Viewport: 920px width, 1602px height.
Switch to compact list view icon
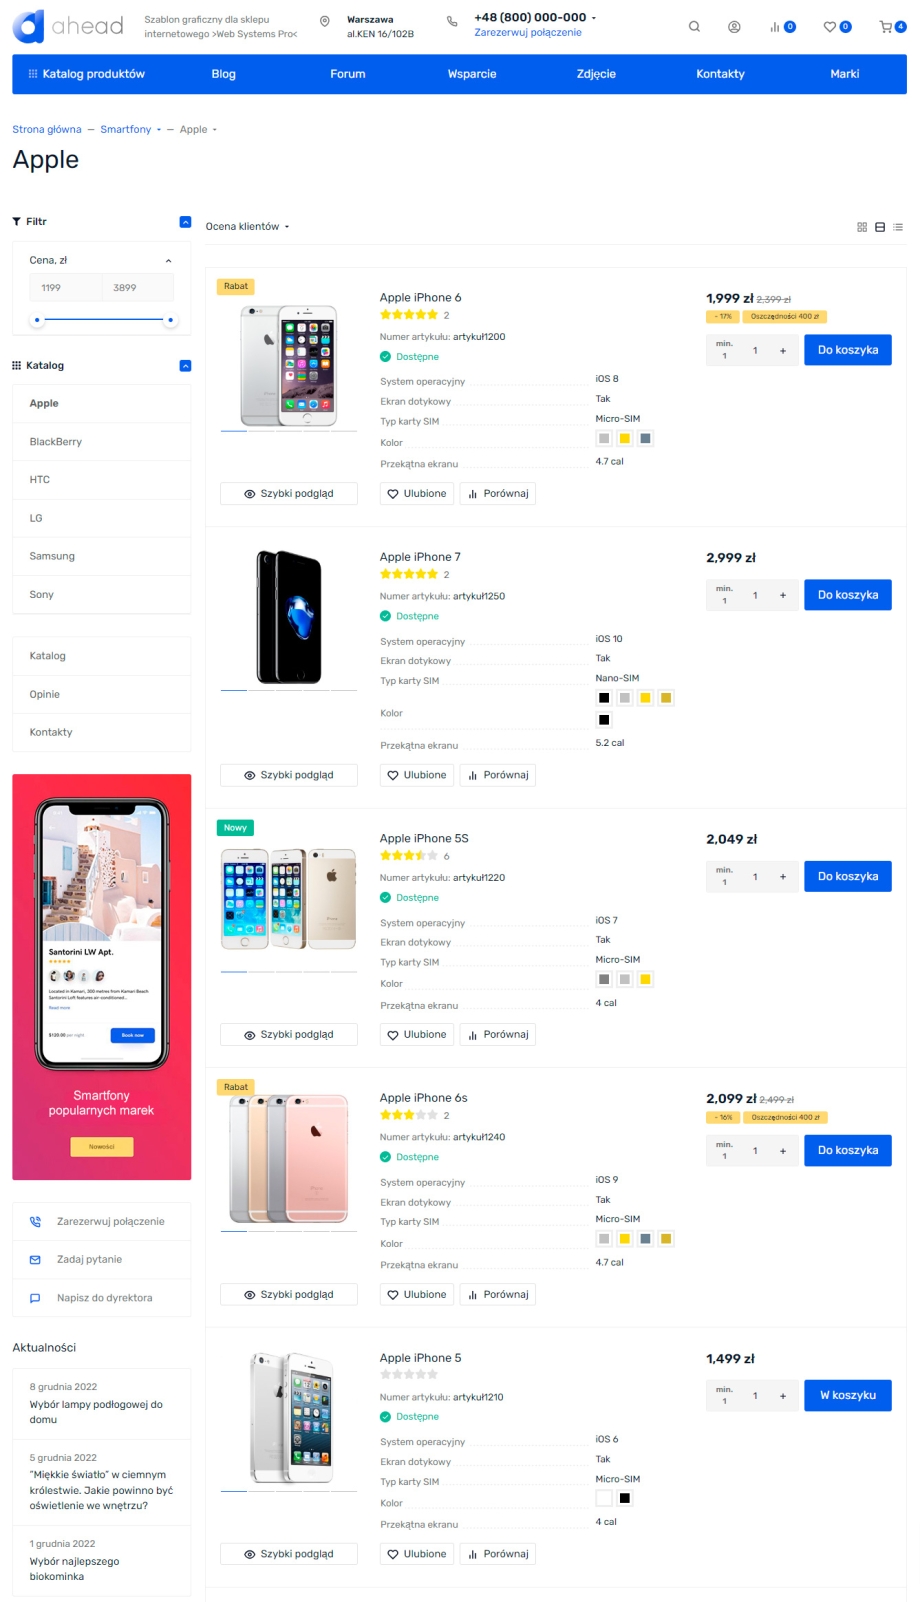click(x=898, y=227)
